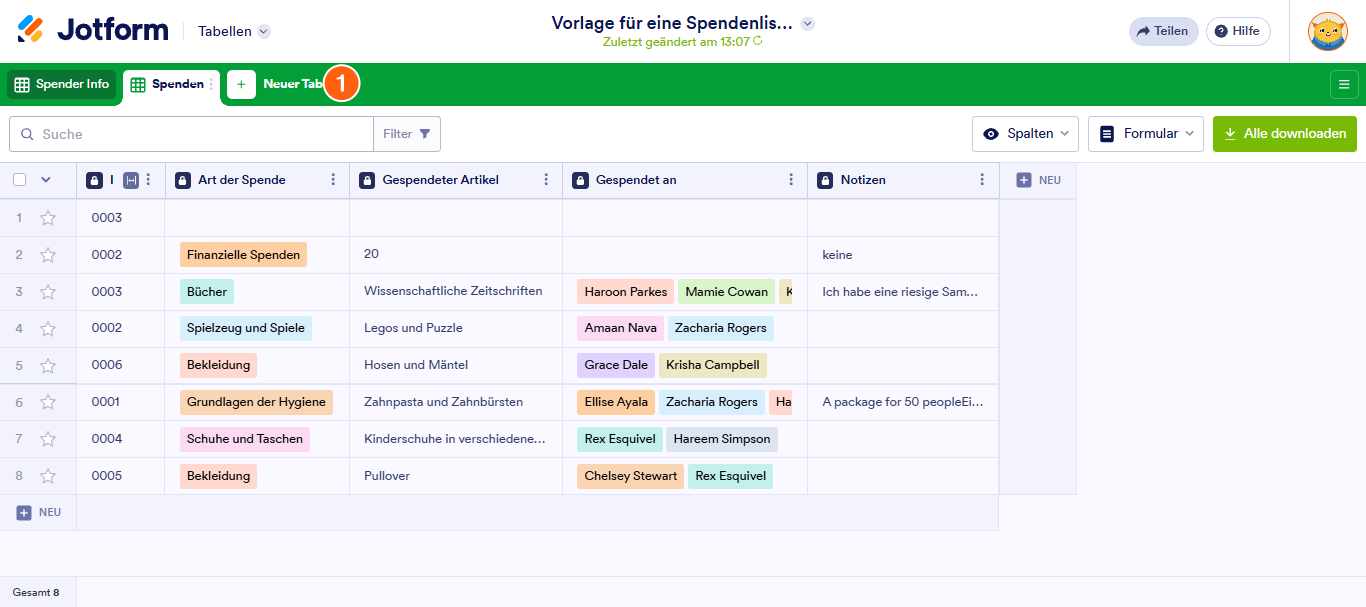Star row 8 with Pullover
1366x607 pixels.
48,476
